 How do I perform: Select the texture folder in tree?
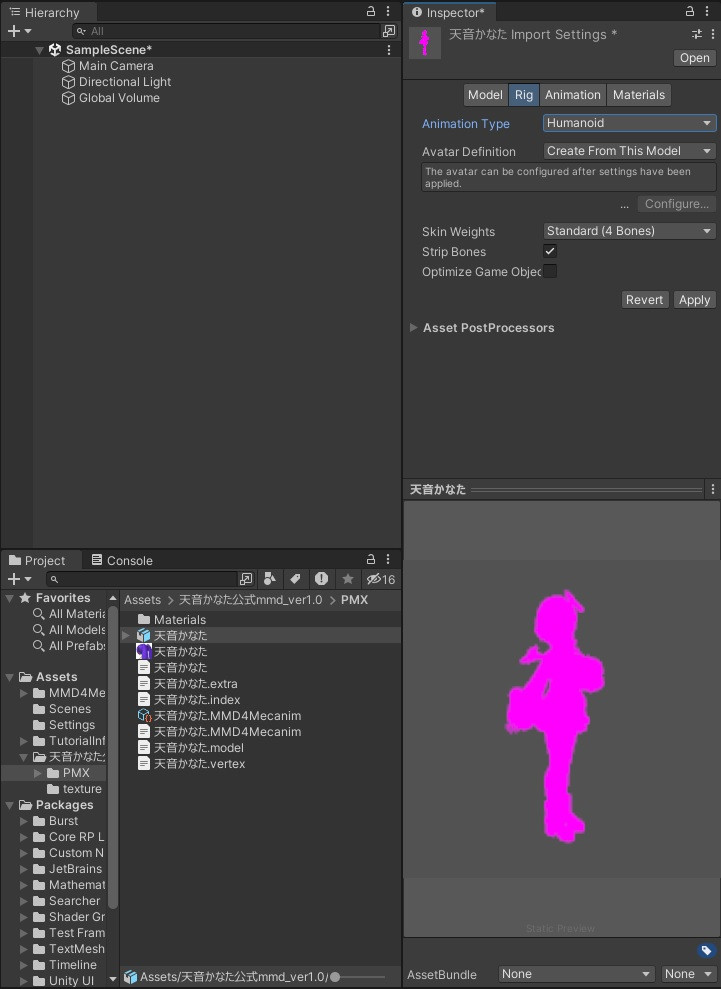click(74, 788)
